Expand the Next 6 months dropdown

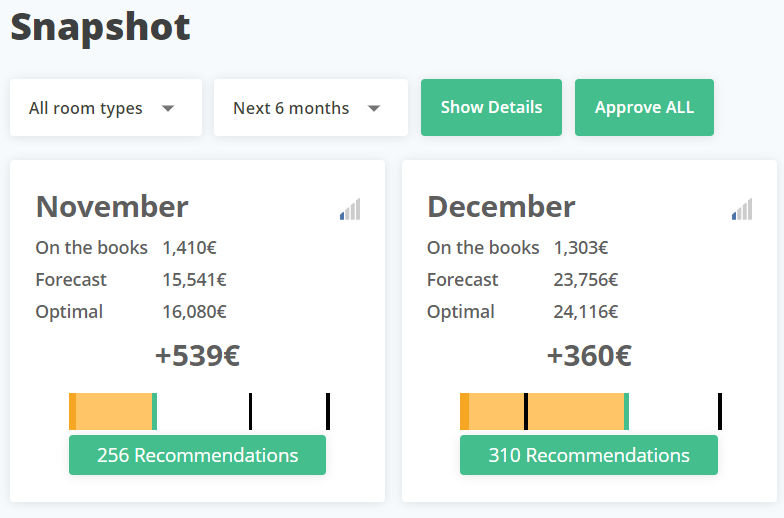click(311, 108)
